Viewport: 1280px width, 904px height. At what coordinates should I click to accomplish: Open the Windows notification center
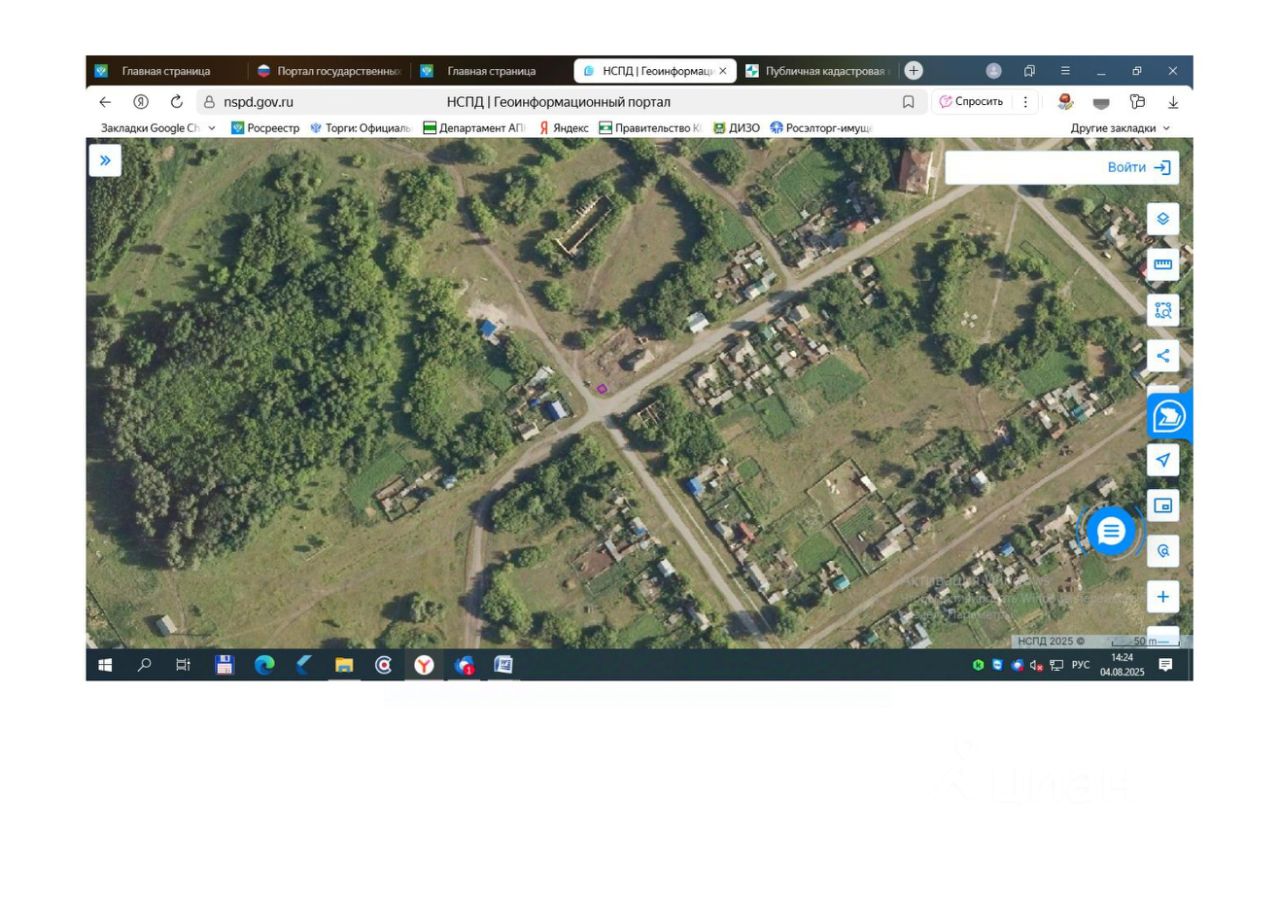point(1165,665)
